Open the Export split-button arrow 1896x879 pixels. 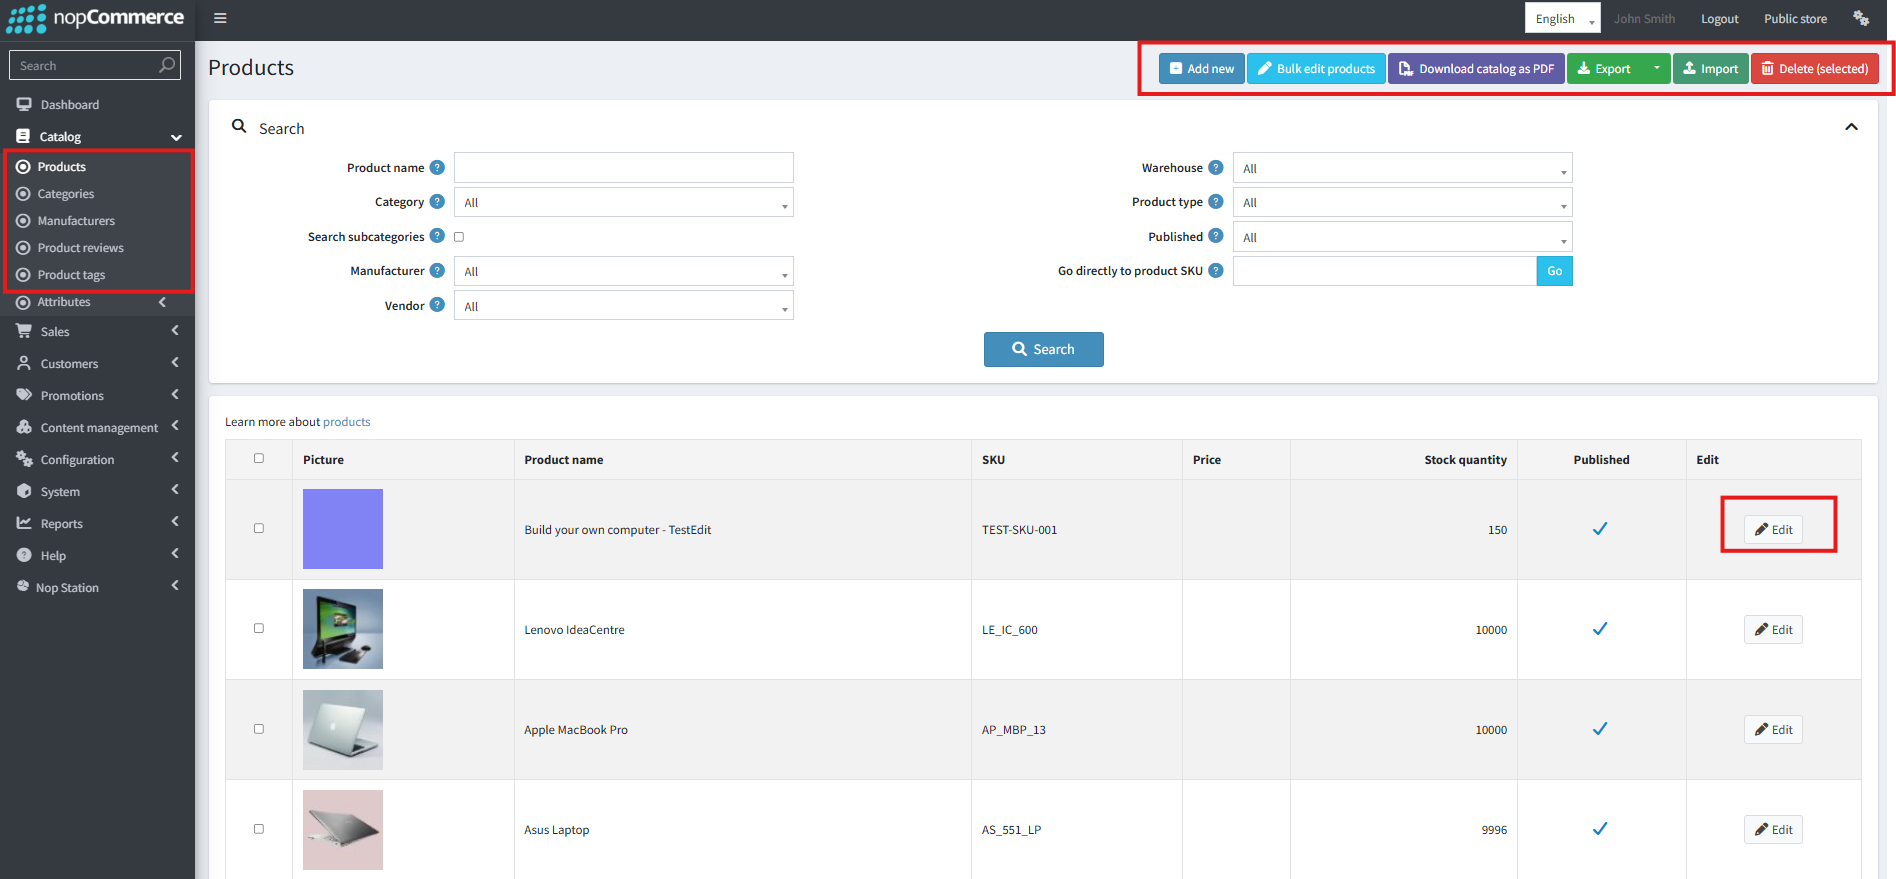[x=1656, y=68]
